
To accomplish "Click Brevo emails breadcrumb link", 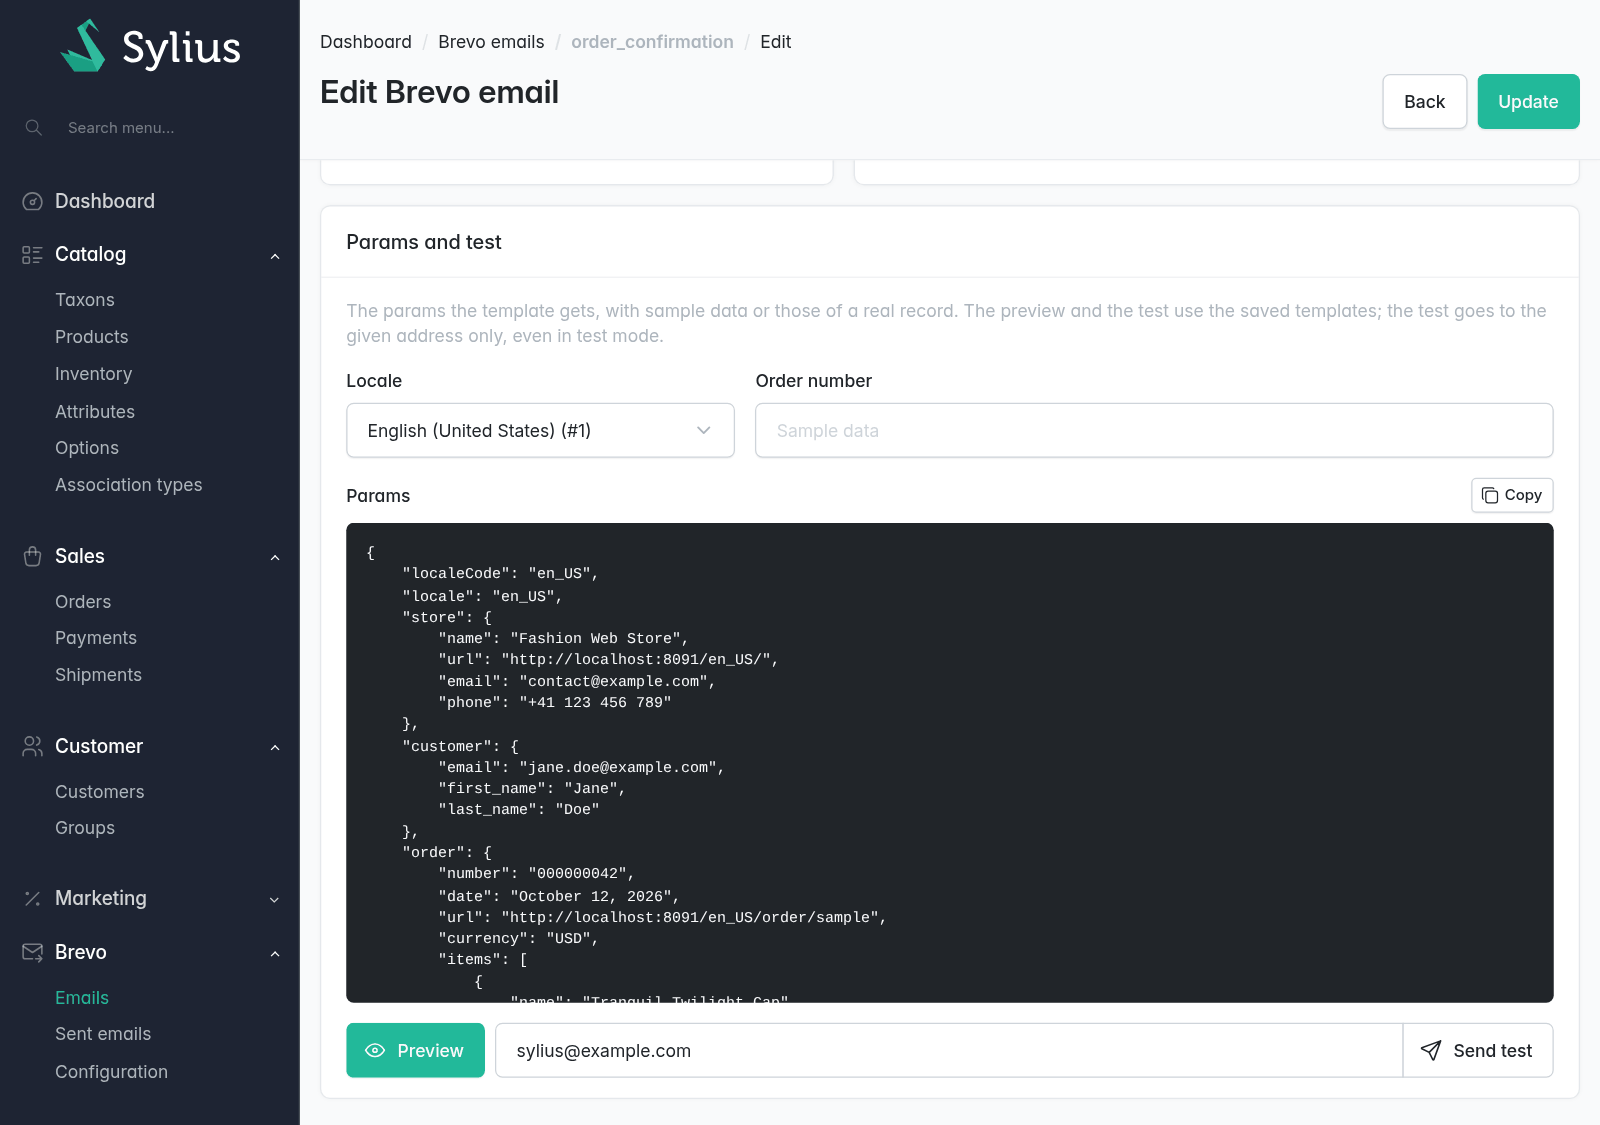I will click(491, 42).
